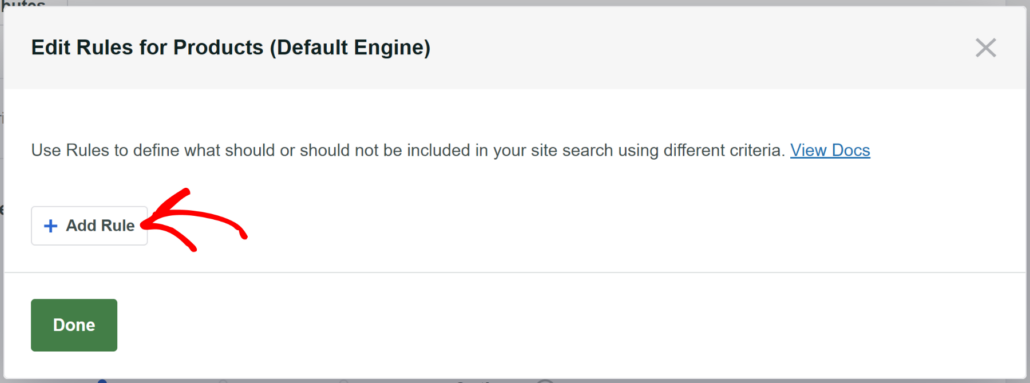Click the rules description text paragraph
Screen dimensions: 1030x383
click(408, 150)
